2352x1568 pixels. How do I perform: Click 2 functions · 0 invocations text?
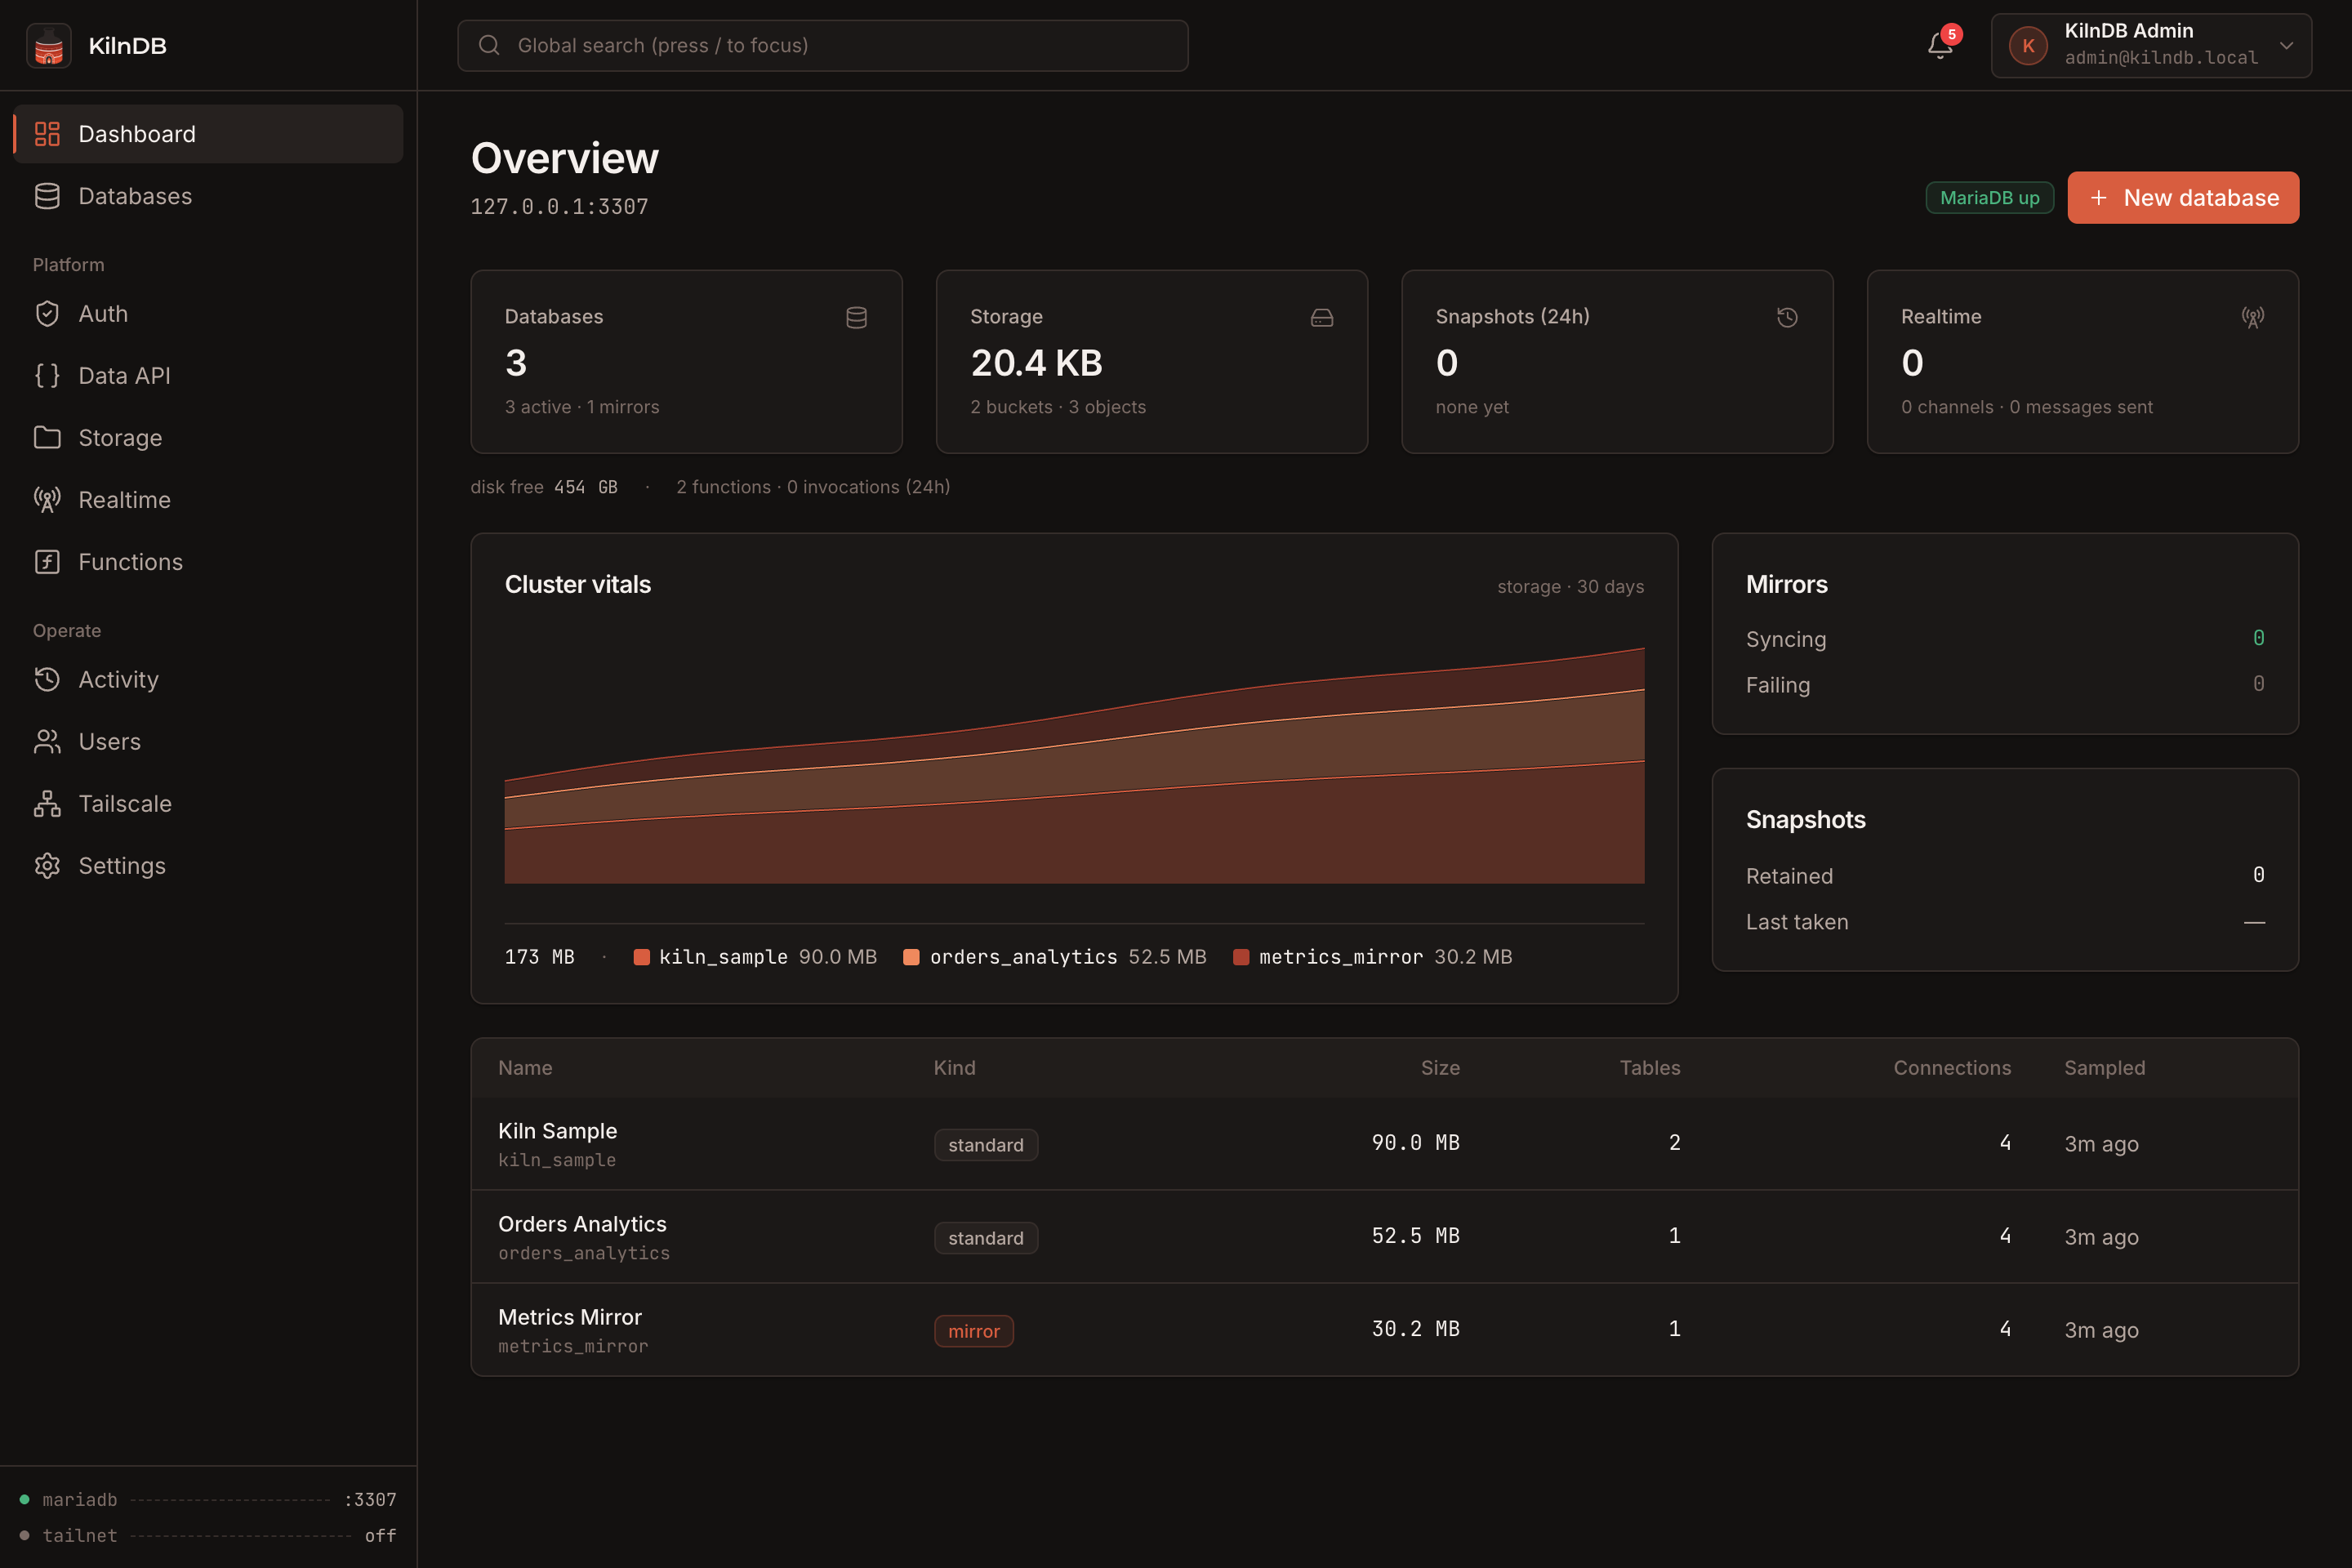coord(813,487)
